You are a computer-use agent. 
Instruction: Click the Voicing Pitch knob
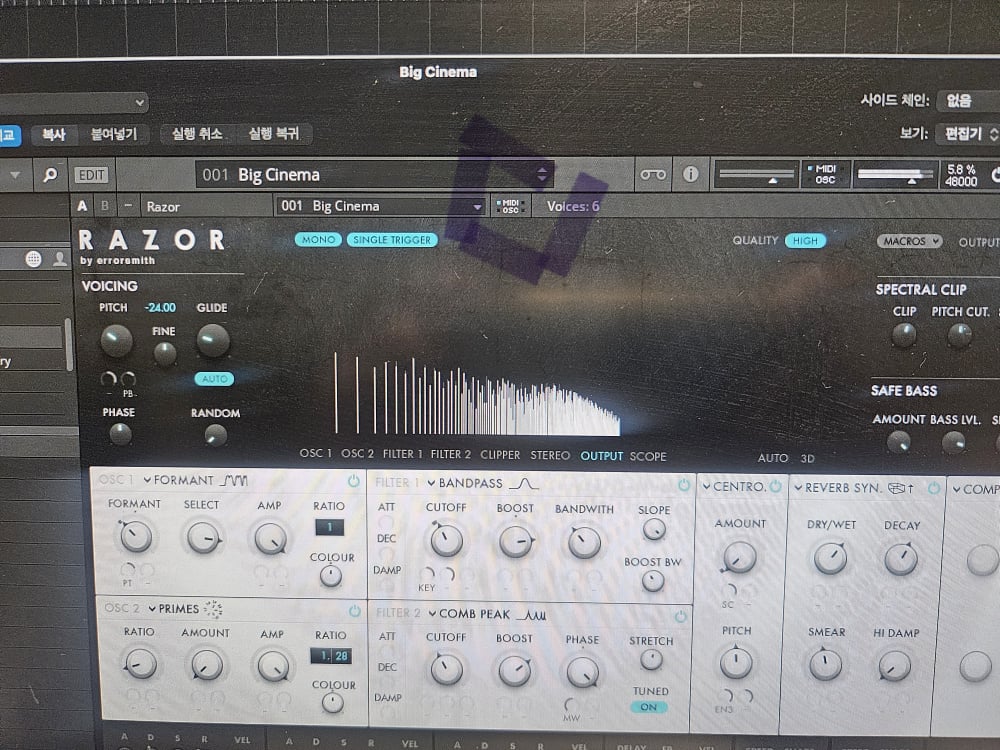pos(117,340)
